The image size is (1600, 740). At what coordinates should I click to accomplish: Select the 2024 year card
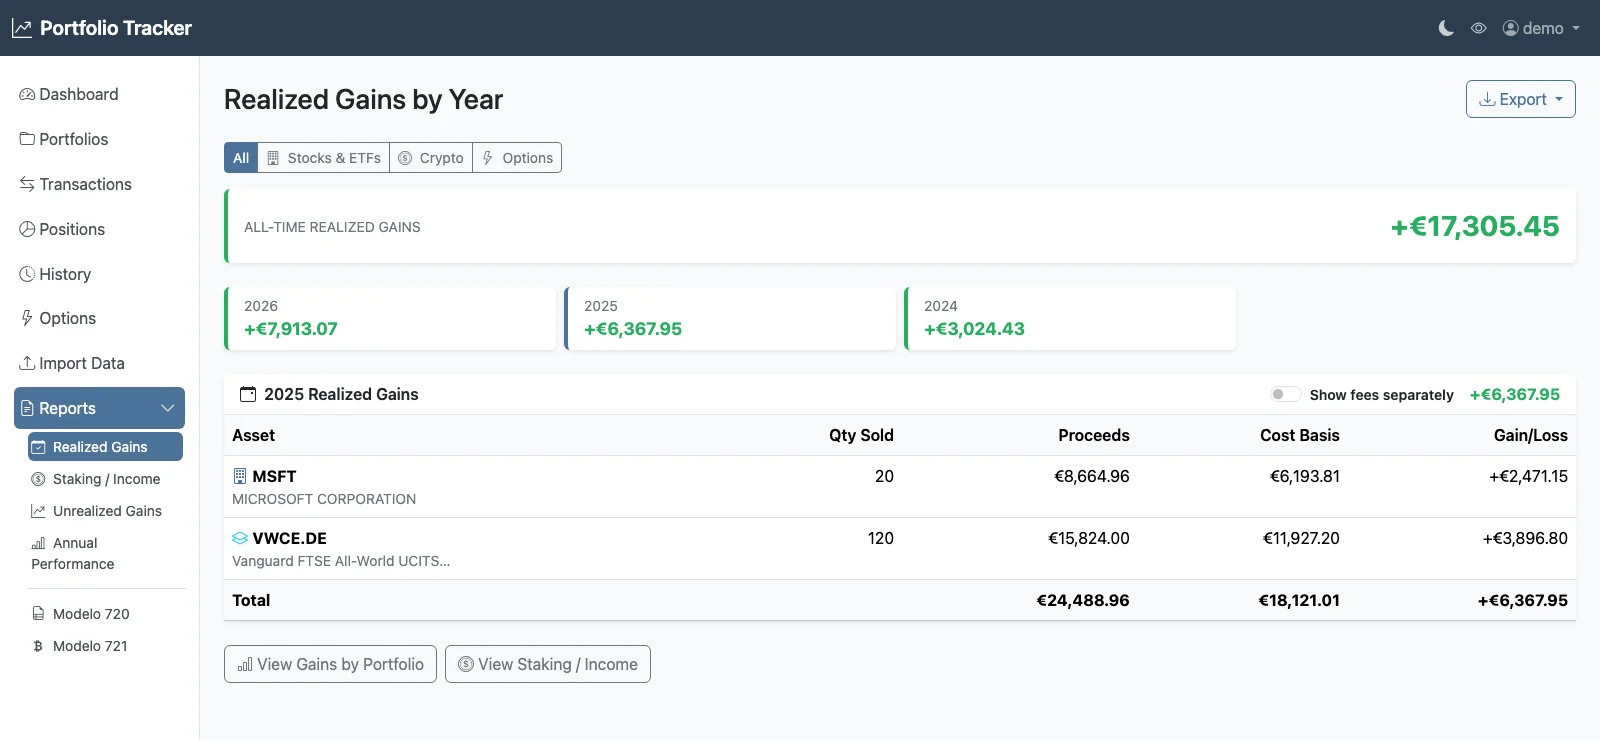click(x=1070, y=319)
